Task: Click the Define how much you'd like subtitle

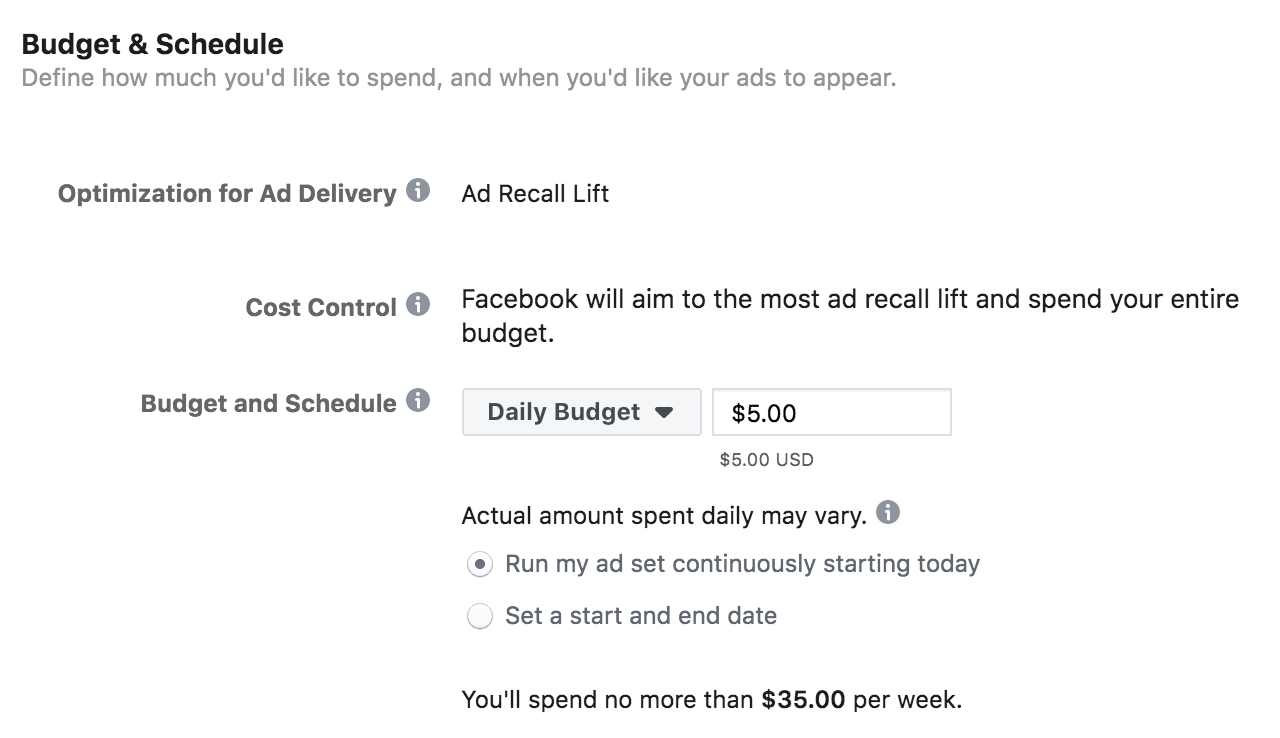Action: [458, 78]
